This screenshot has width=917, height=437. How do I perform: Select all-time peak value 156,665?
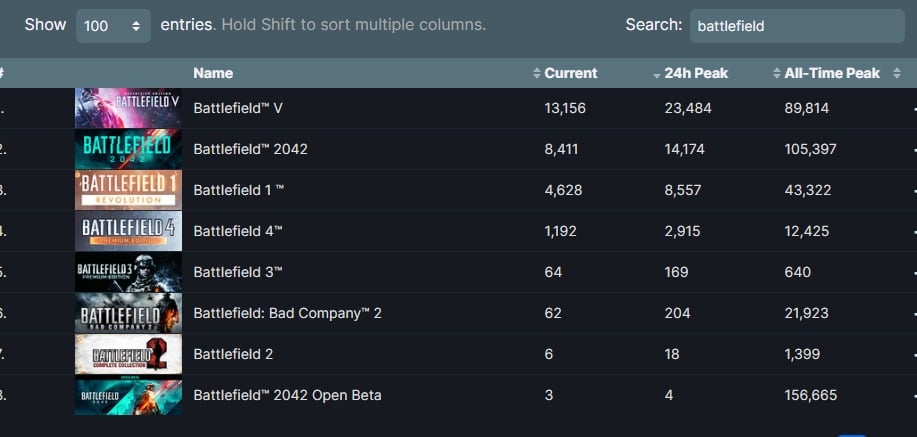[811, 395]
